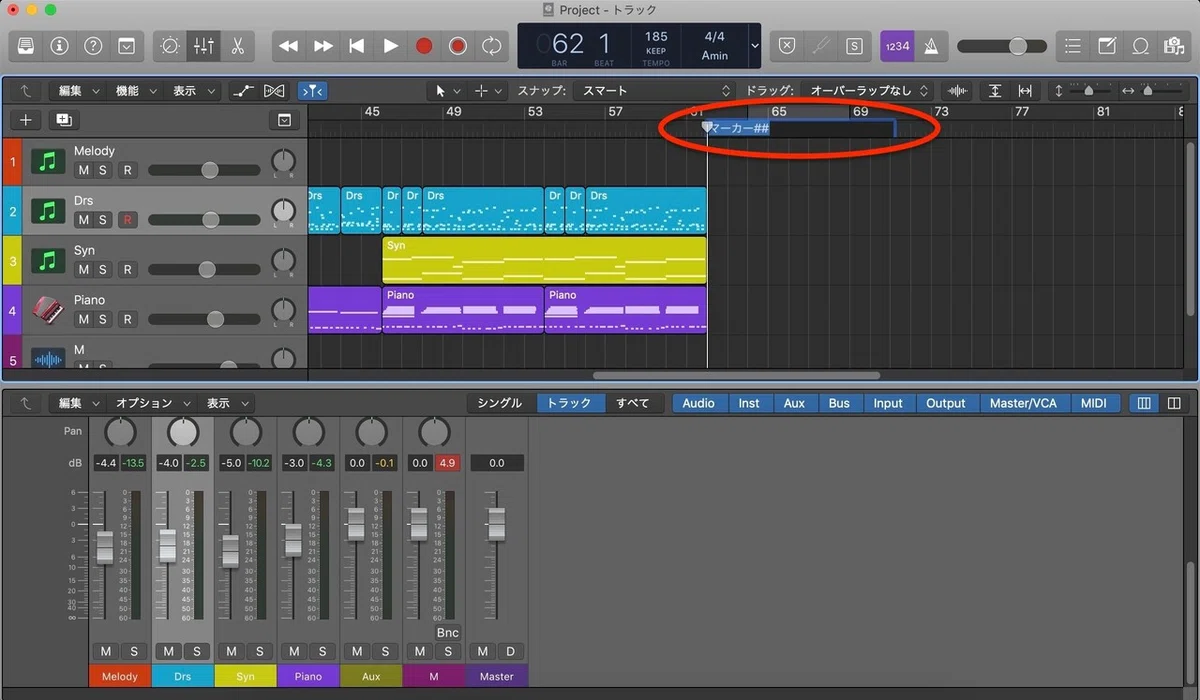The width and height of the screenshot is (1200, 700).
Task: Toggle the Audio channel filter button
Action: 698,403
